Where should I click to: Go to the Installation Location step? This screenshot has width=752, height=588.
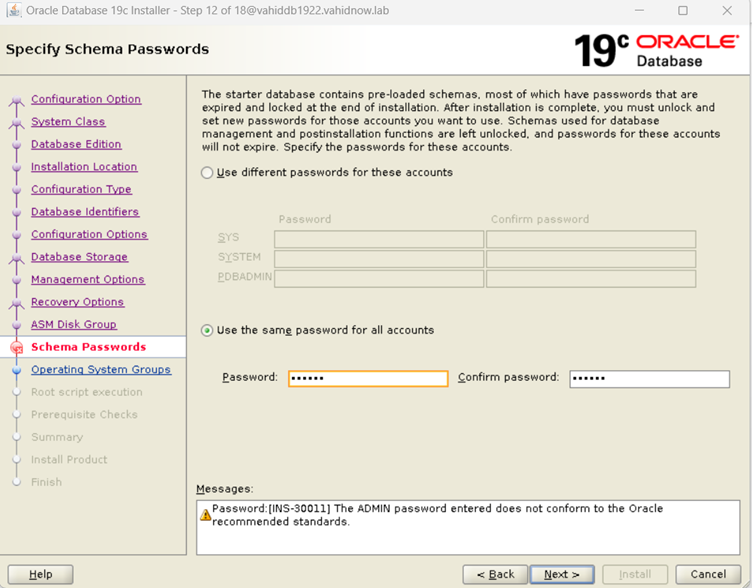pyautogui.click(x=84, y=166)
